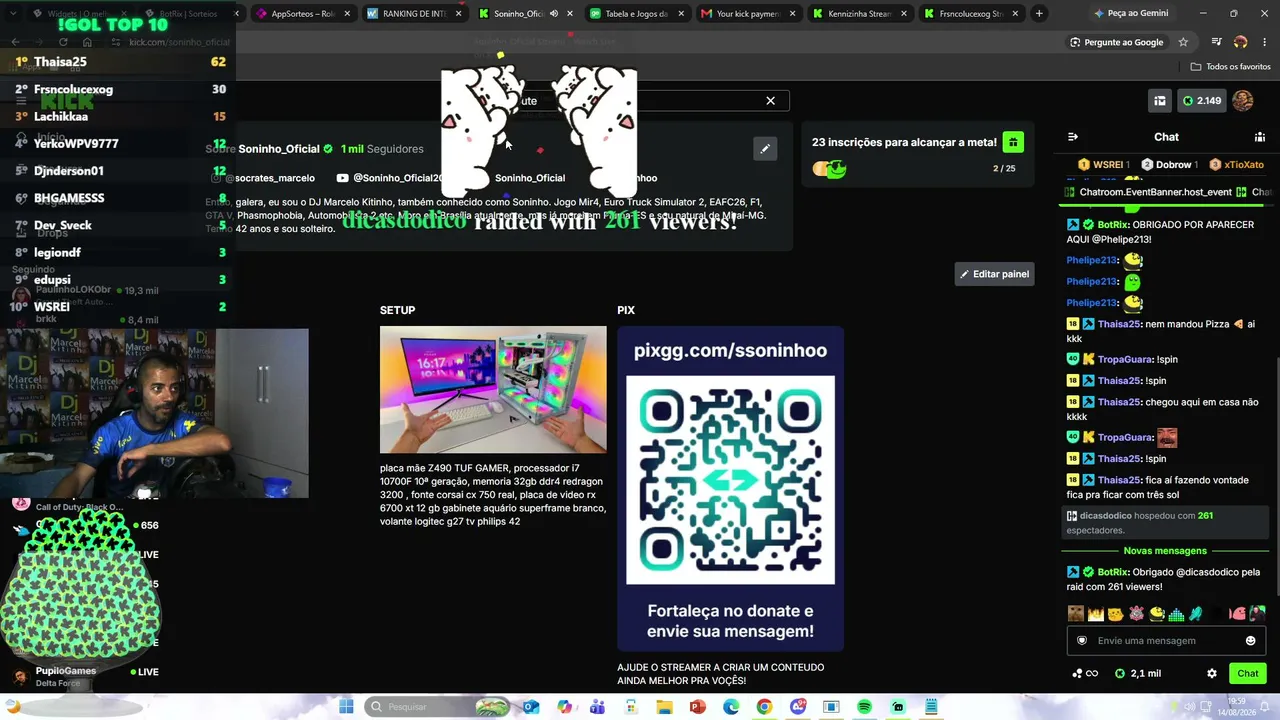The width and height of the screenshot is (1280, 720).
Task: Switch to the Tabela e Jogos browser tab
Action: [x=637, y=14]
